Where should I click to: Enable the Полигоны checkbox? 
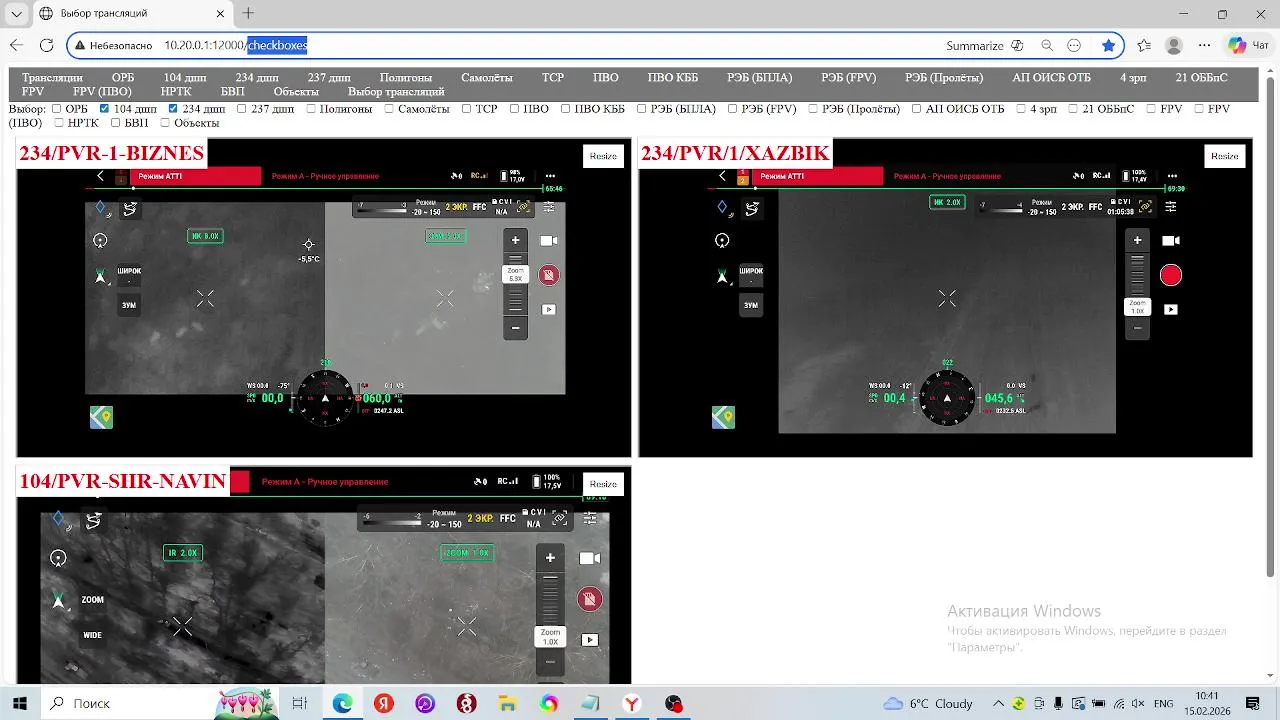[311, 109]
